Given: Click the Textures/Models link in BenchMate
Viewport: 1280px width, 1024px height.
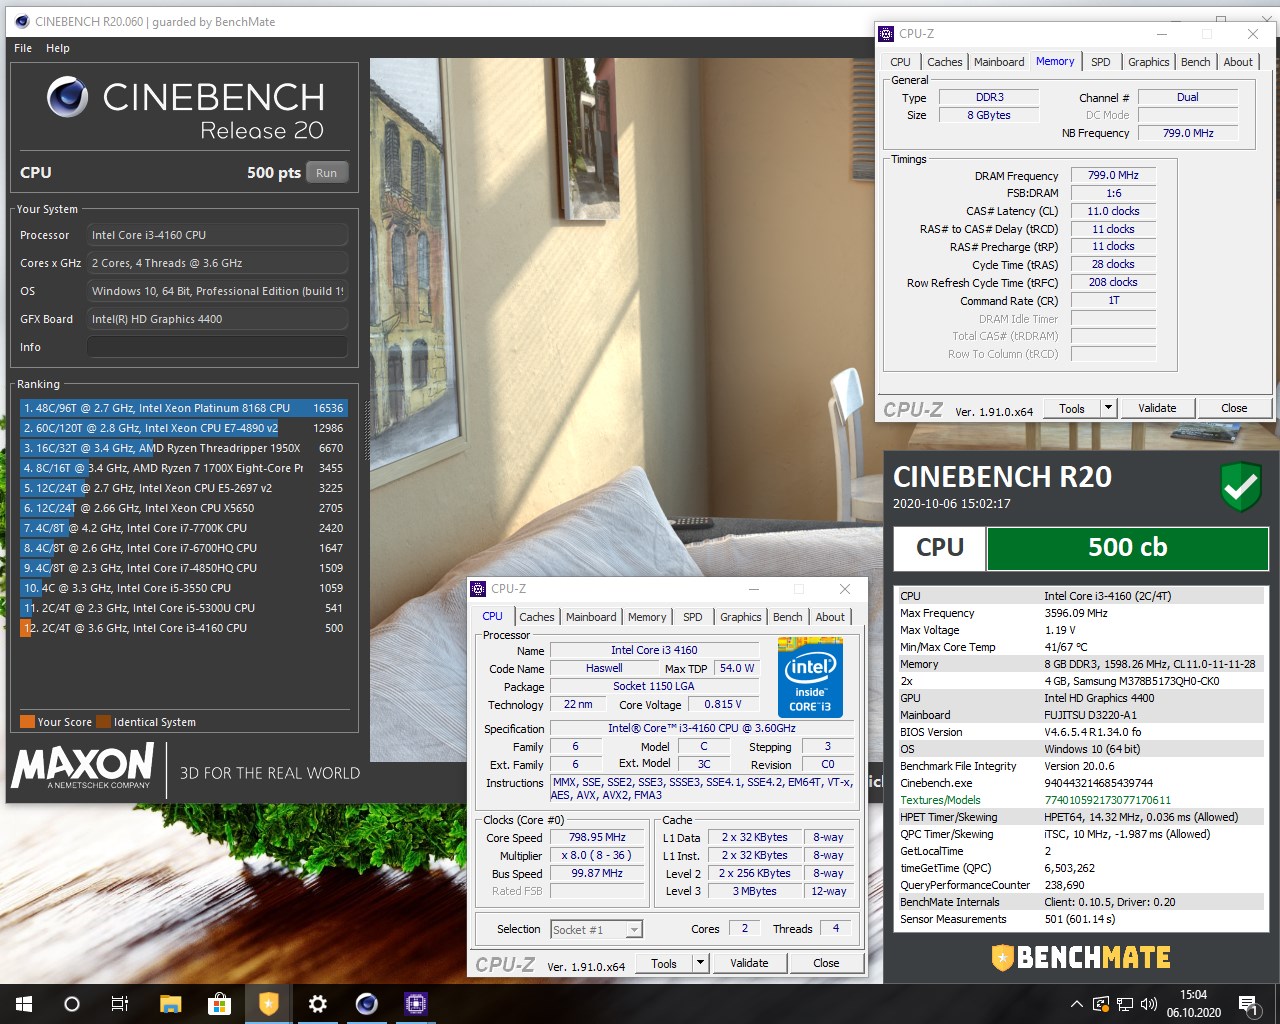Looking at the screenshot, I should coord(940,800).
